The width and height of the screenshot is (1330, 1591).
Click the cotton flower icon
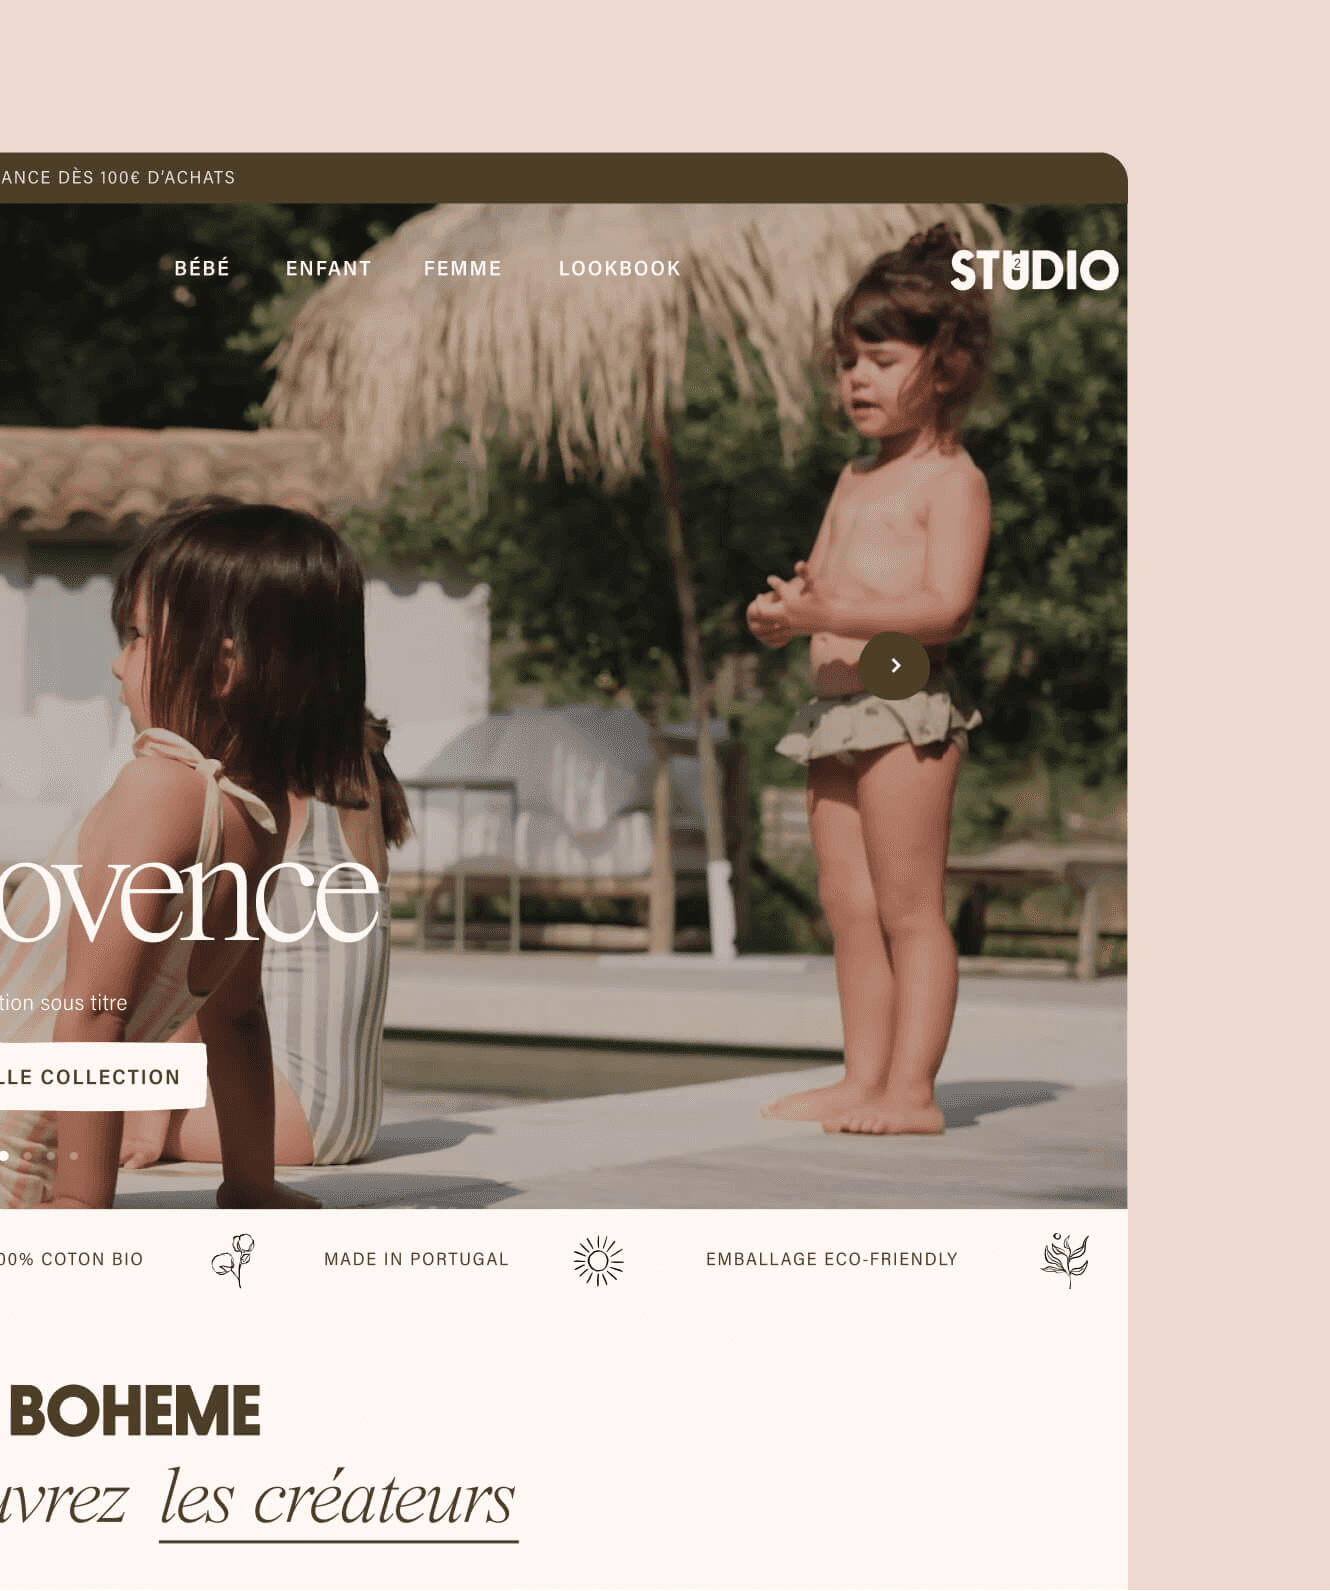click(x=233, y=1260)
